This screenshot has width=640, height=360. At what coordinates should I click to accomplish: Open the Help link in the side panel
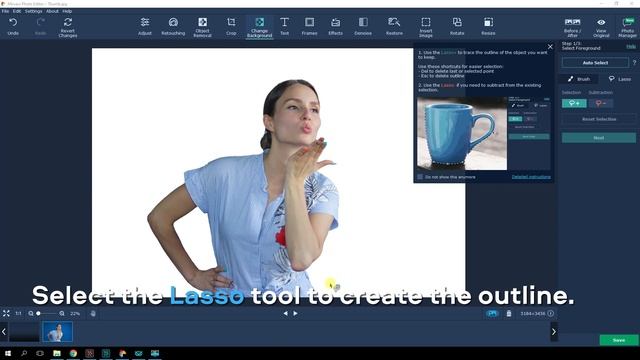pos(631,46)
